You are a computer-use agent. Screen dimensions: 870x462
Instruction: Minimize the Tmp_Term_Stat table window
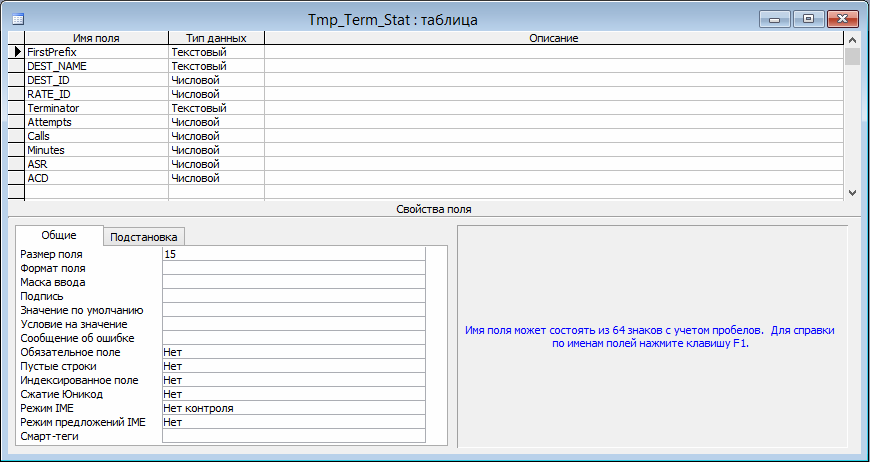pyautogui.click(x=775, y=19)
